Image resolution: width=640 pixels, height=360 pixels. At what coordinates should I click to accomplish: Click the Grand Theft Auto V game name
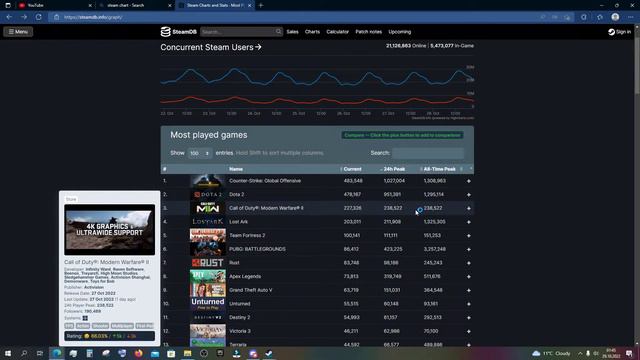coord(251,290)
